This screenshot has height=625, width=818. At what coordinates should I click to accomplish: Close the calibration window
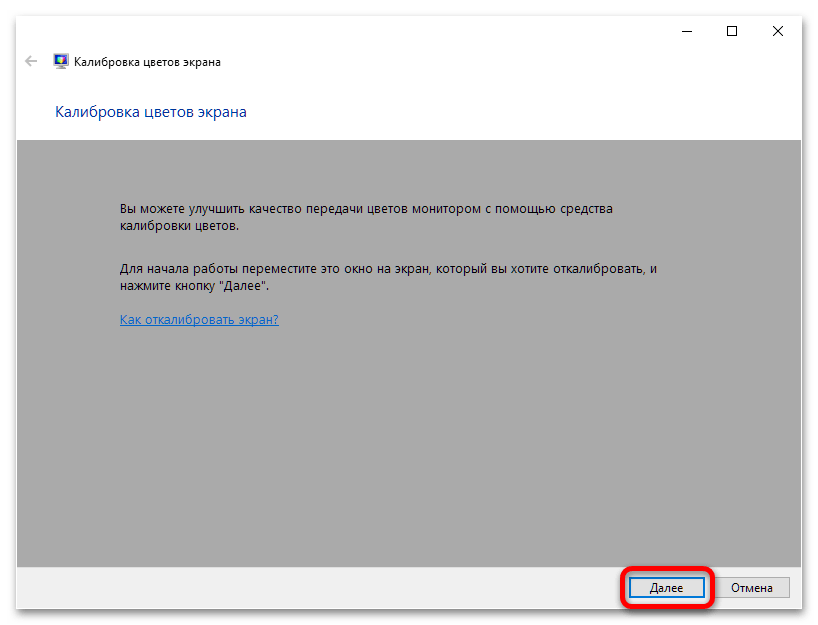point(777,31)
